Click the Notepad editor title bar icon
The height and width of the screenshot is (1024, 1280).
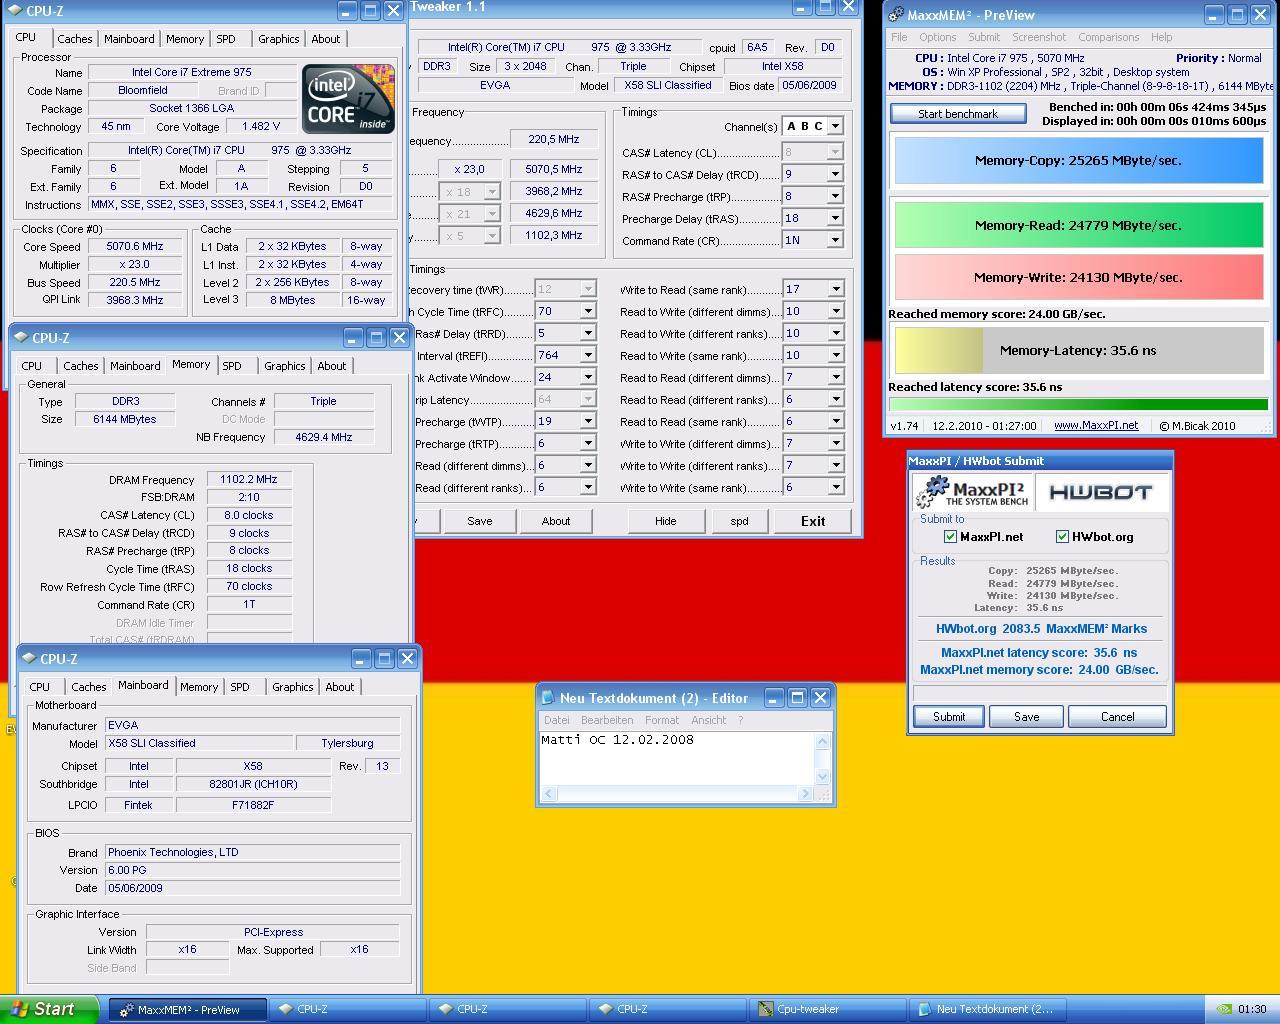[547, 698]
